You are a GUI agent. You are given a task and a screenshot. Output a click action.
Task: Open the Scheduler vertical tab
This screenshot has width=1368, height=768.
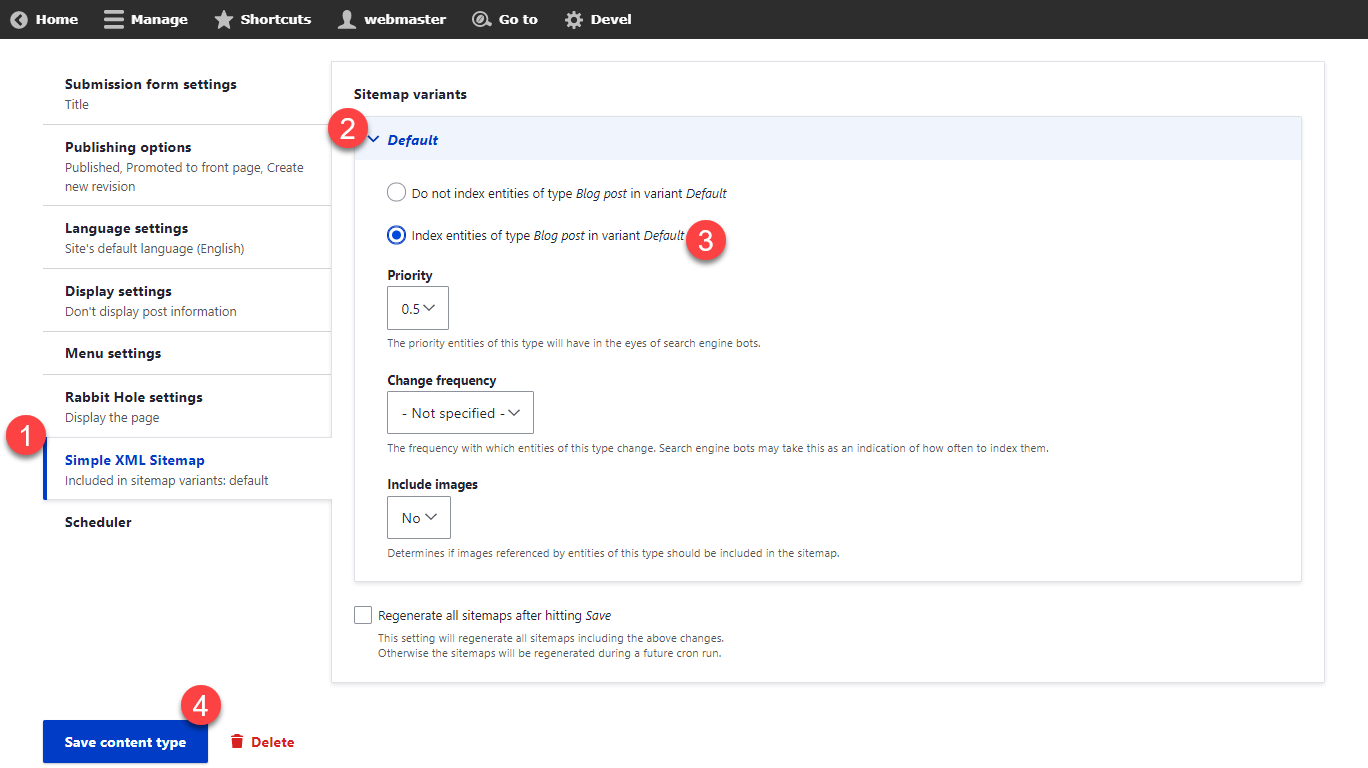98,522
